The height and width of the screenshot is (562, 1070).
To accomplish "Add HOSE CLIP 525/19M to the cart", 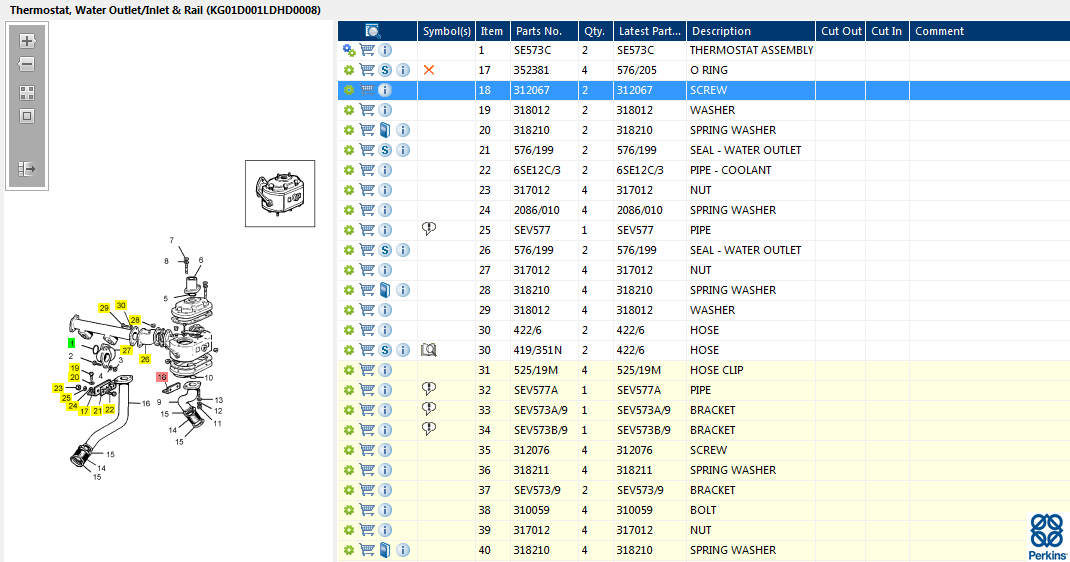I will coord(367,370).
